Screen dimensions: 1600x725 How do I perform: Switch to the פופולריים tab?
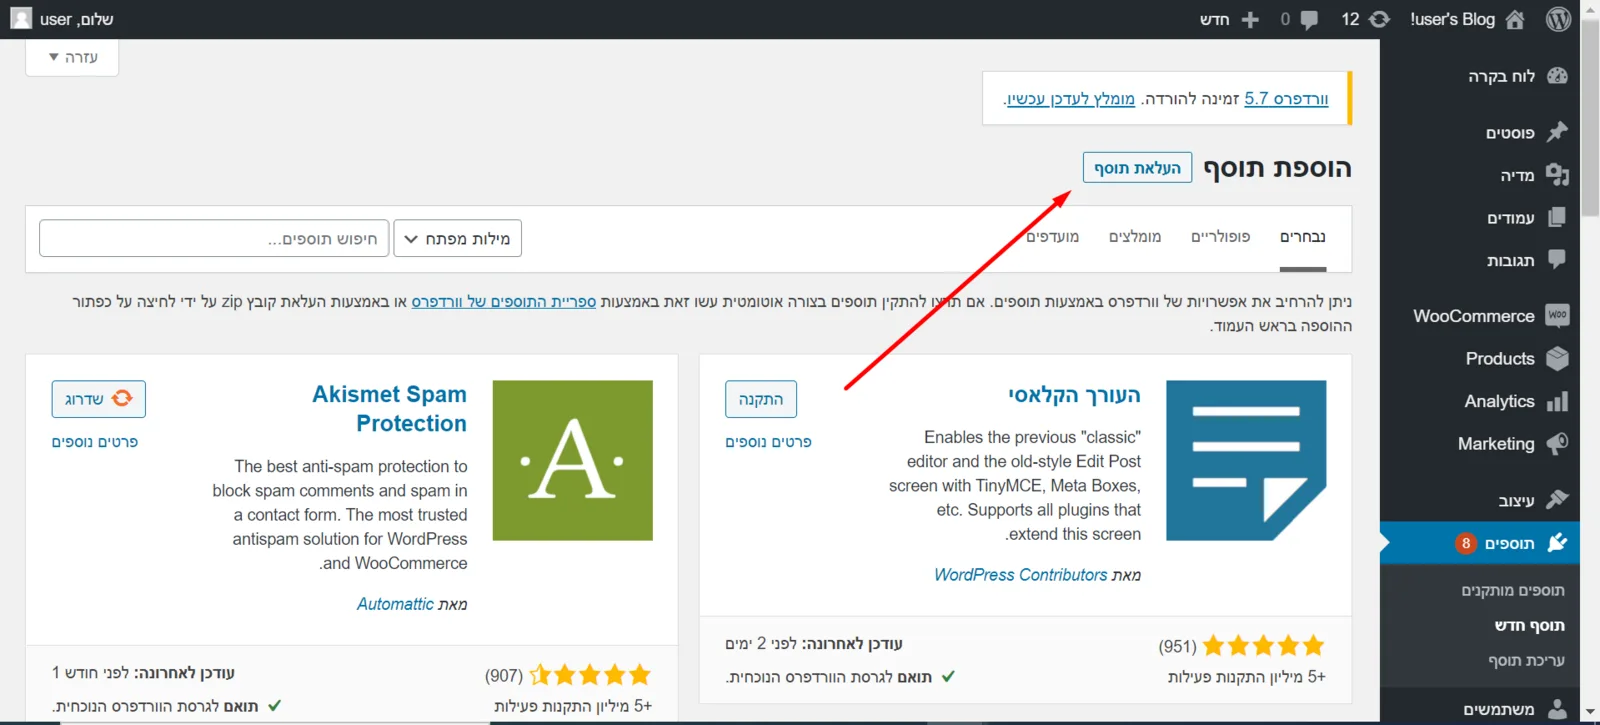click(1220, 237)
